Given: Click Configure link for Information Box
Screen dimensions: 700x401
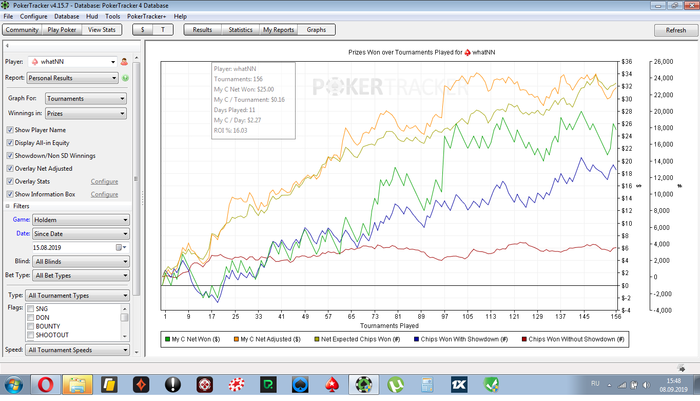Looking at the screenshot, I should coord(104,194).
